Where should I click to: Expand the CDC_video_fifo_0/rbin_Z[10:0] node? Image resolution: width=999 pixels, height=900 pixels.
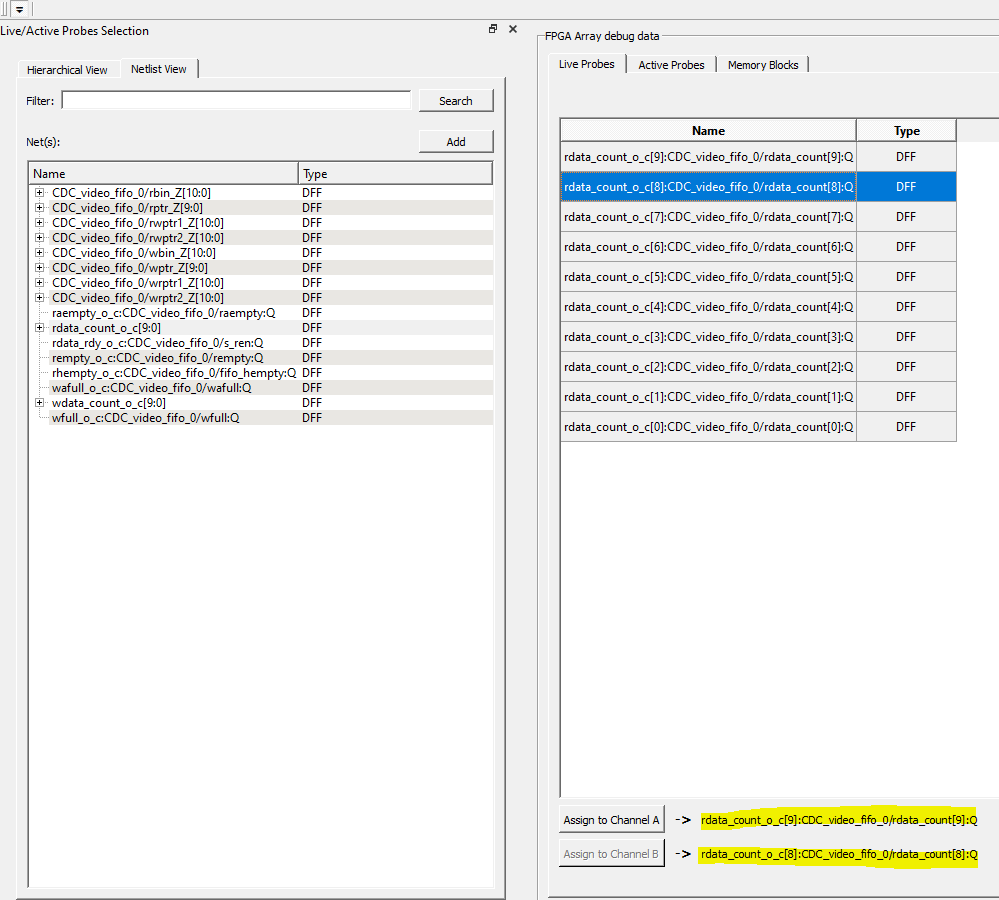click(40, 193)
